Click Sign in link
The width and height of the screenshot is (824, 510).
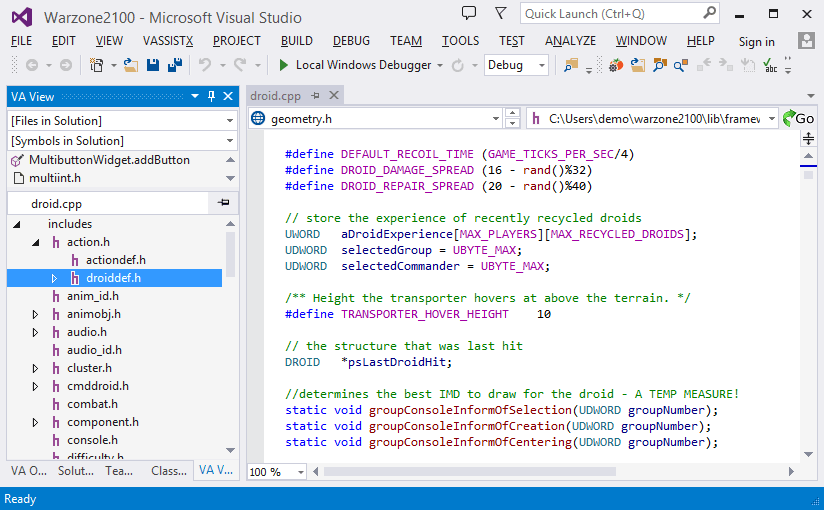pos(756,42)
